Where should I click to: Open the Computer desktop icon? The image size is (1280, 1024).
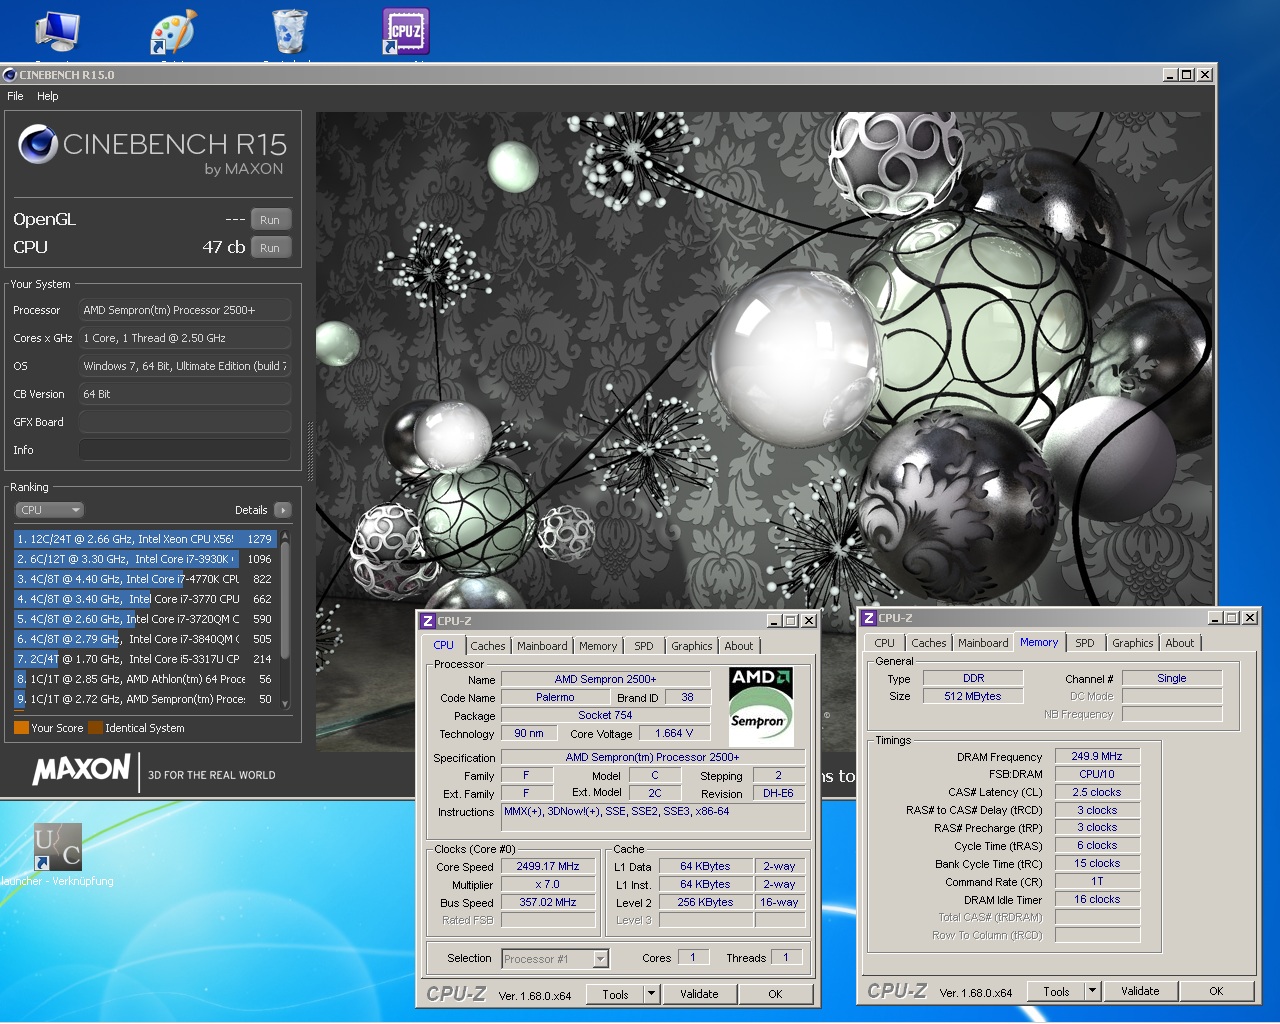57,30
